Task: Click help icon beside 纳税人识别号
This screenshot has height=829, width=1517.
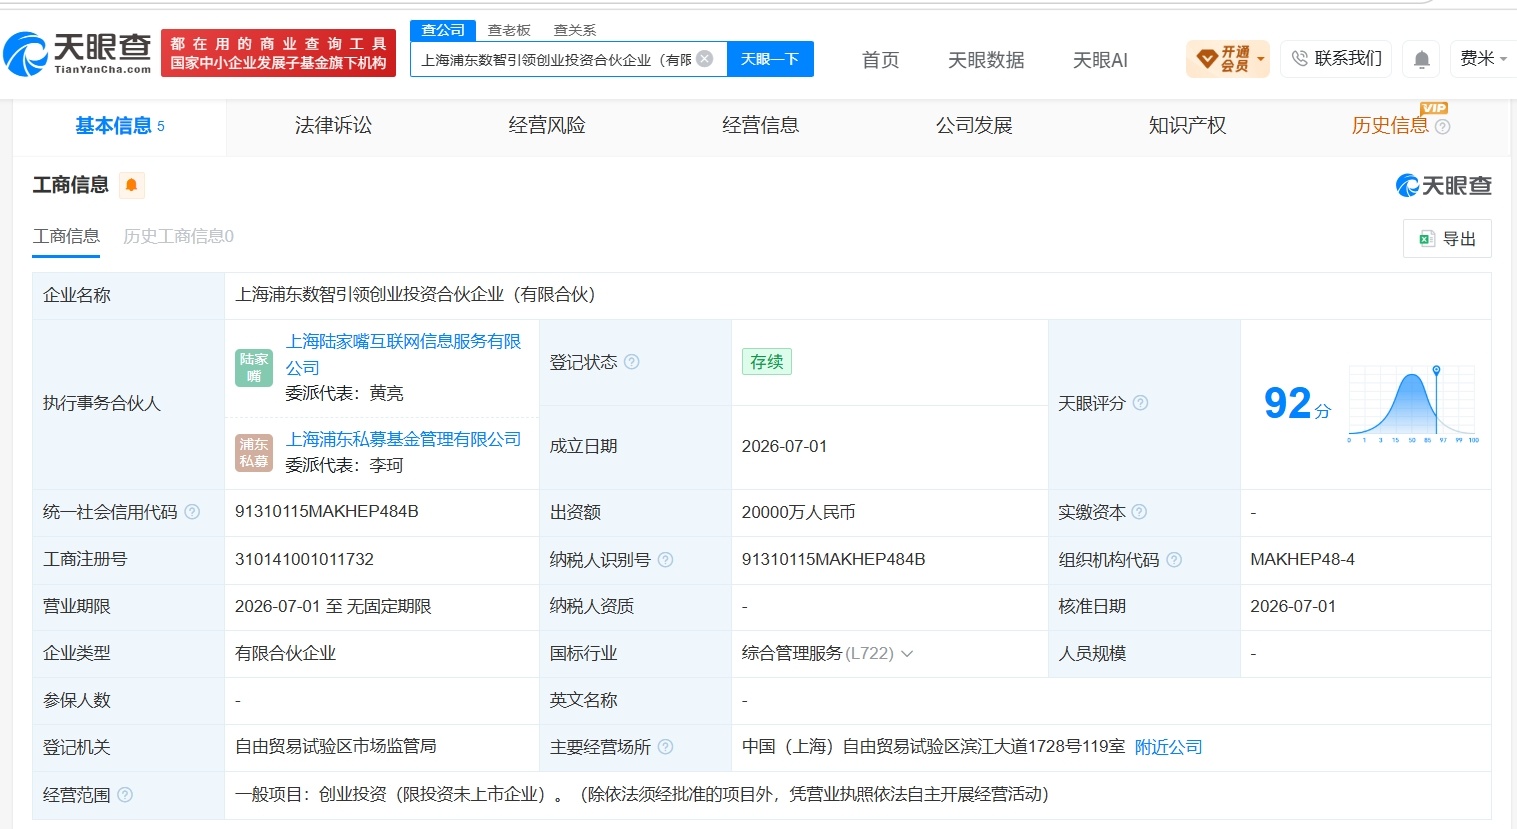Action: coord(665,560)
